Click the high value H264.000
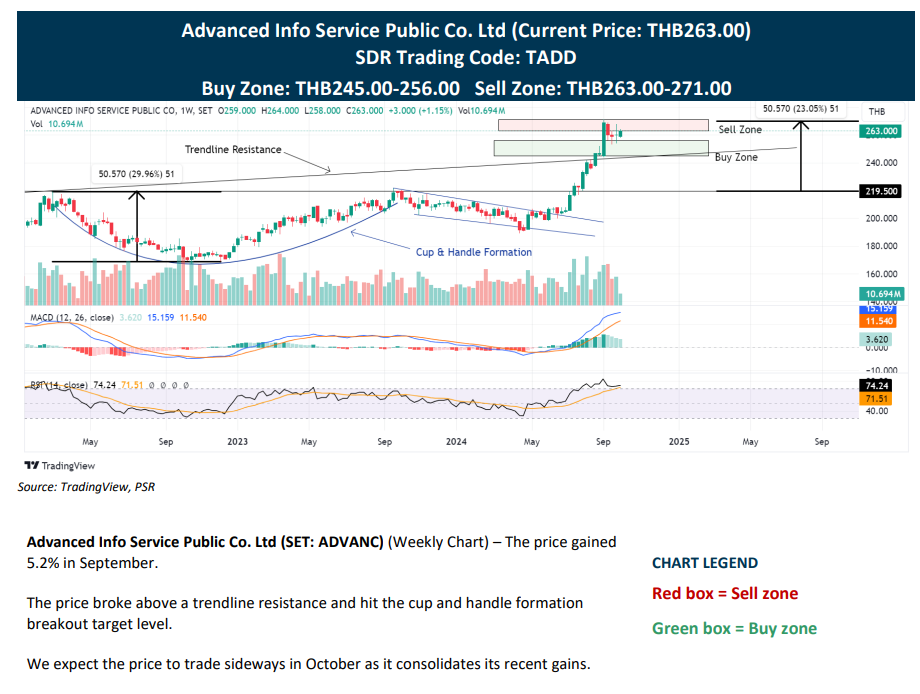This screenshot has height=694, width=920. (x=280, y=110)
